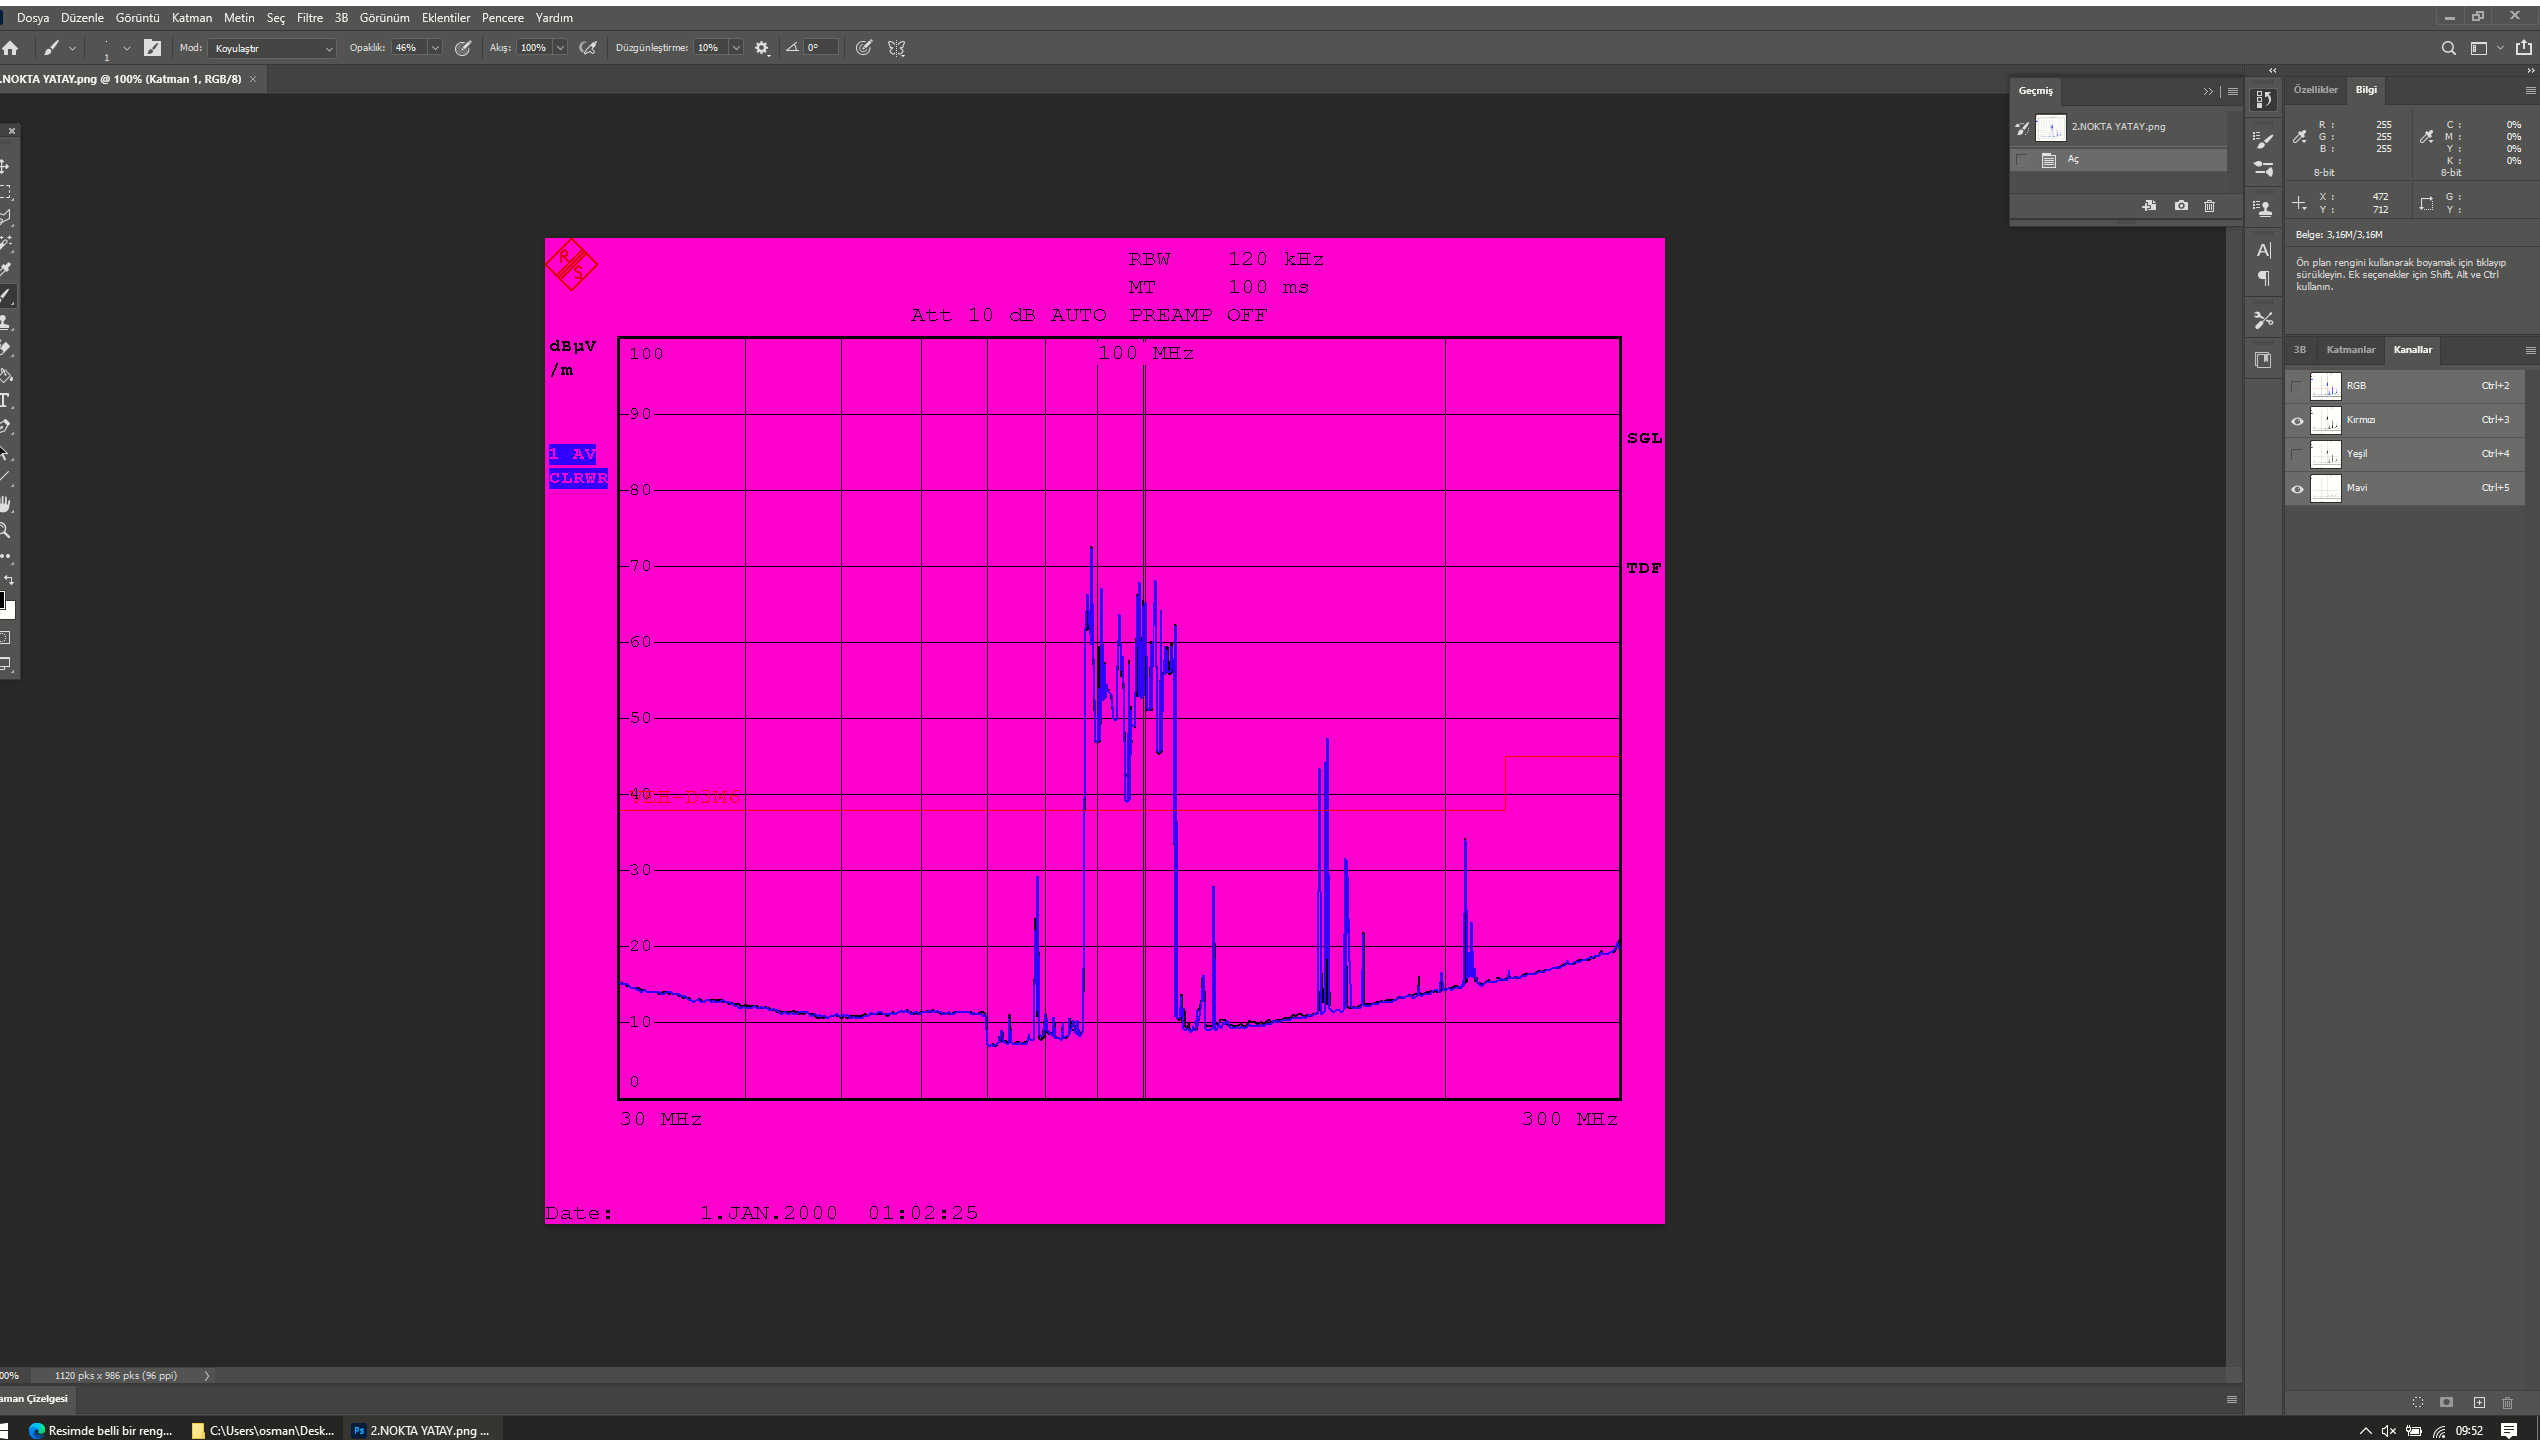The height and width of the screenshot is (1440, 2540).
Task: Show the Yeşil channel
Action: [2297, 454]
